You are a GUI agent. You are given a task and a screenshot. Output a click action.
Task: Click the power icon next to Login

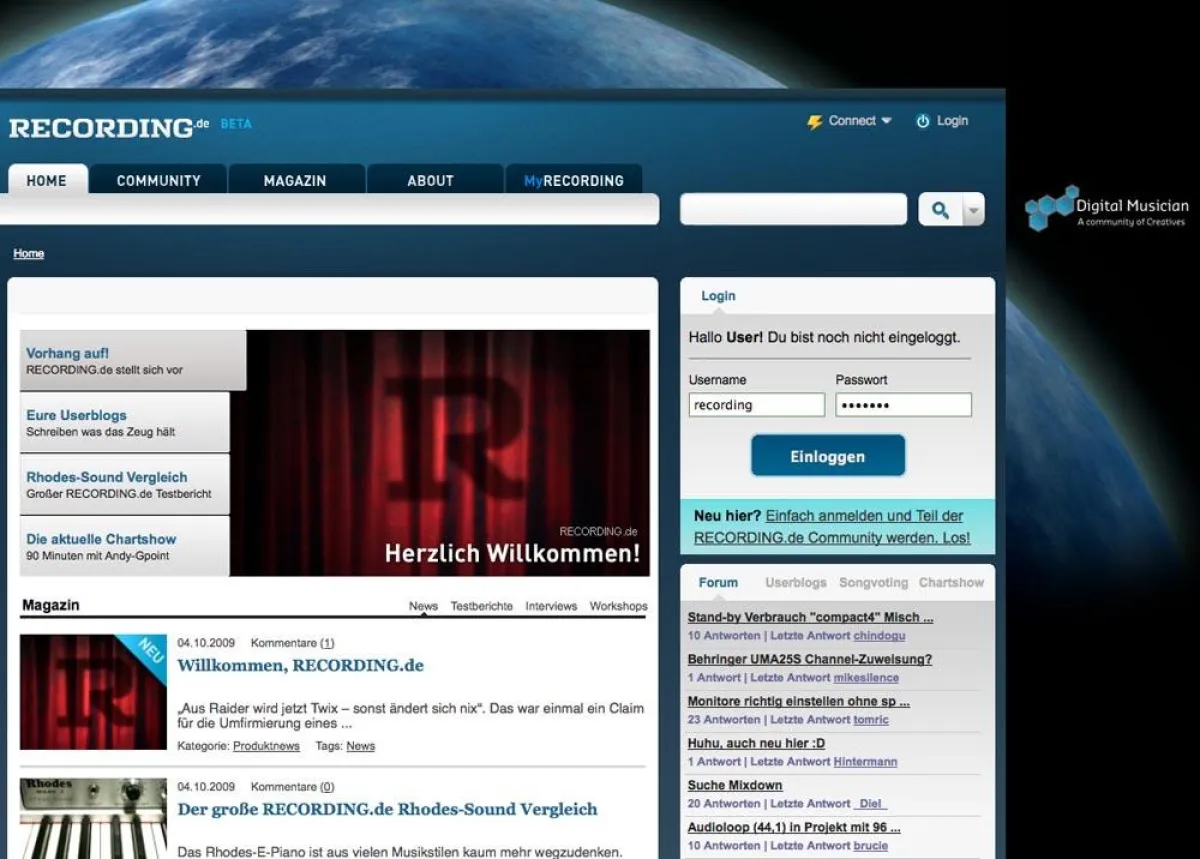point(921,120)
